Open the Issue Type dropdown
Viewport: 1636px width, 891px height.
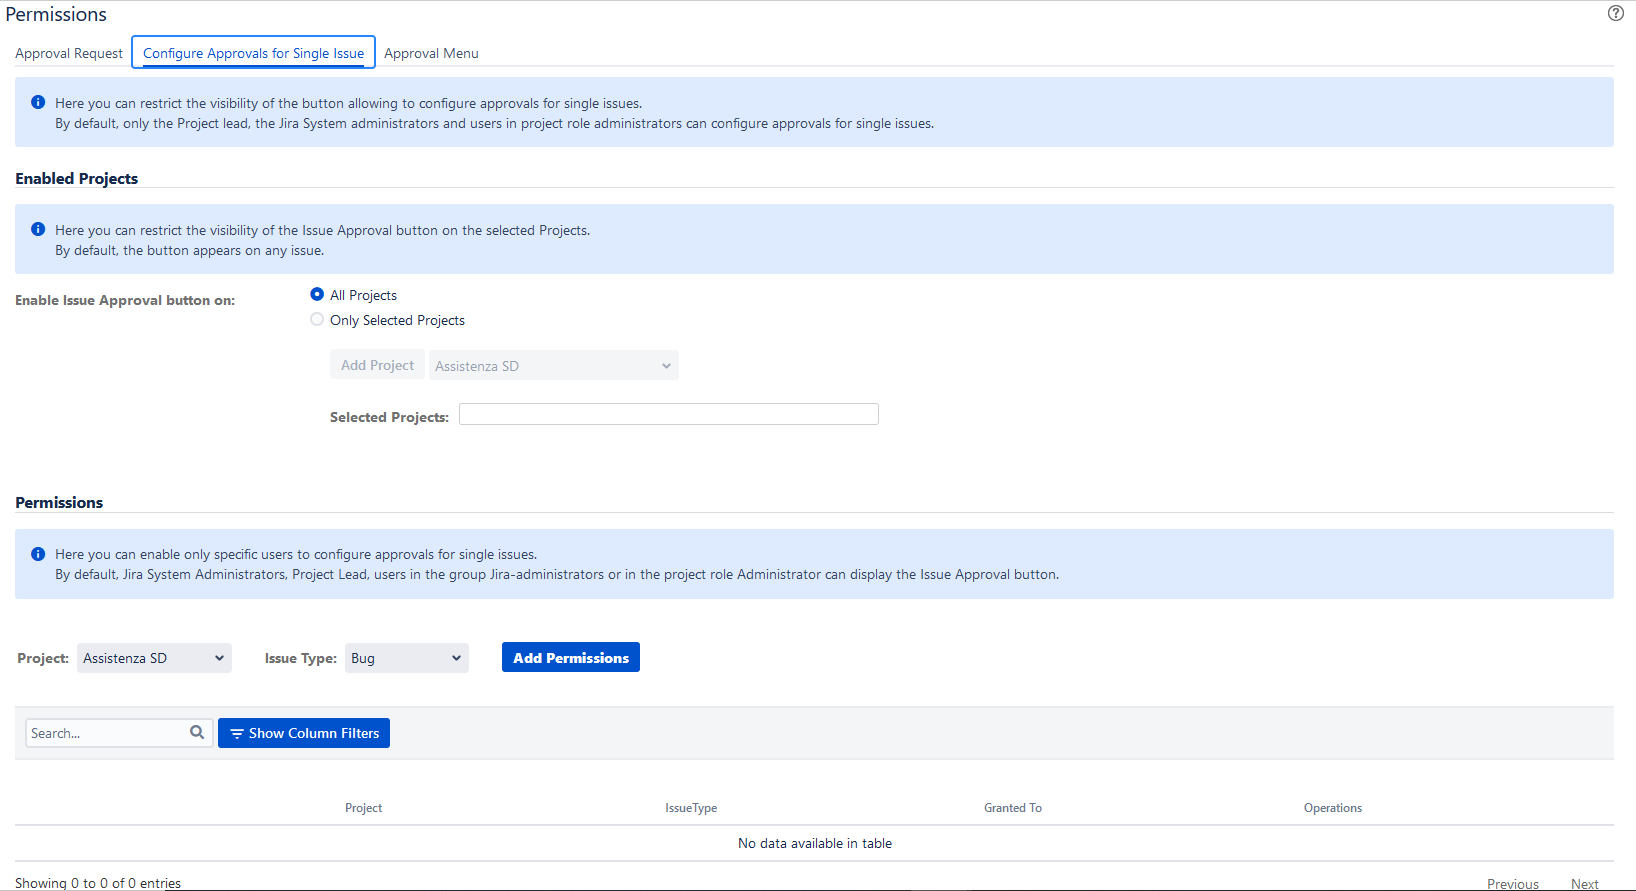tap(406, 658)
